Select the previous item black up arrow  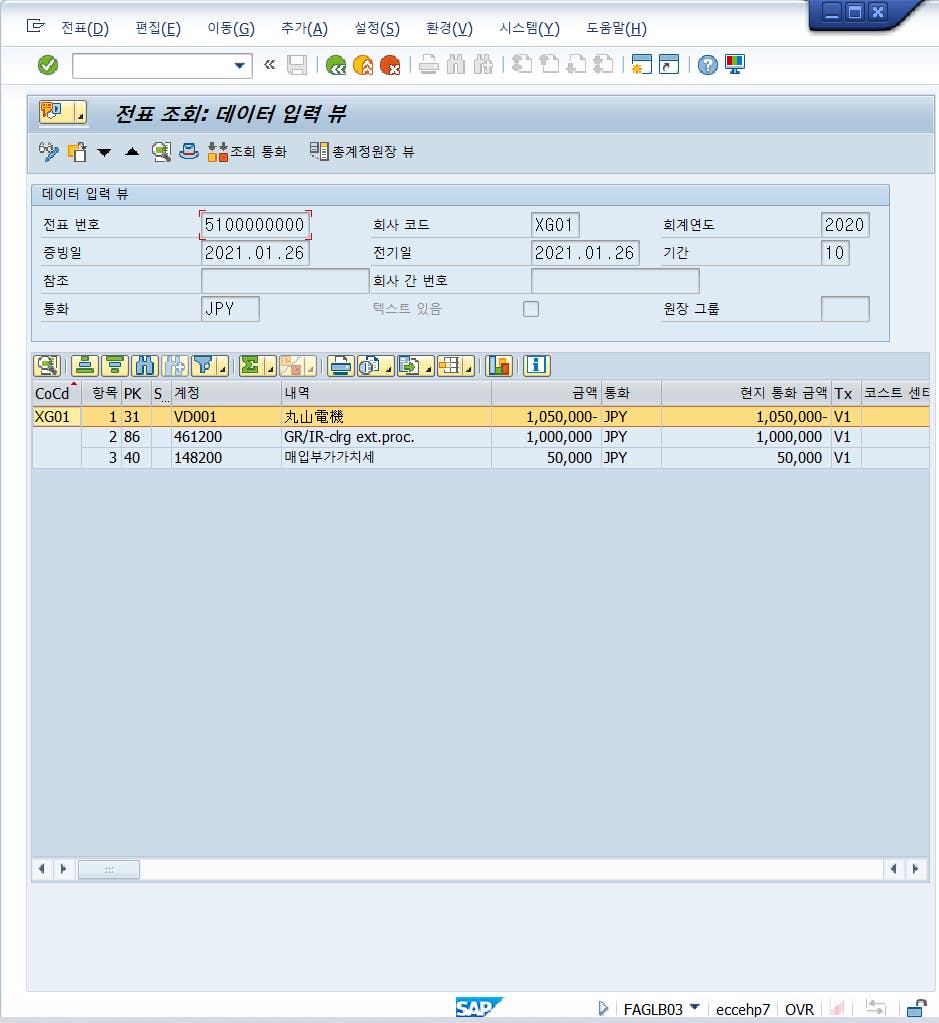tap(132, 151)
